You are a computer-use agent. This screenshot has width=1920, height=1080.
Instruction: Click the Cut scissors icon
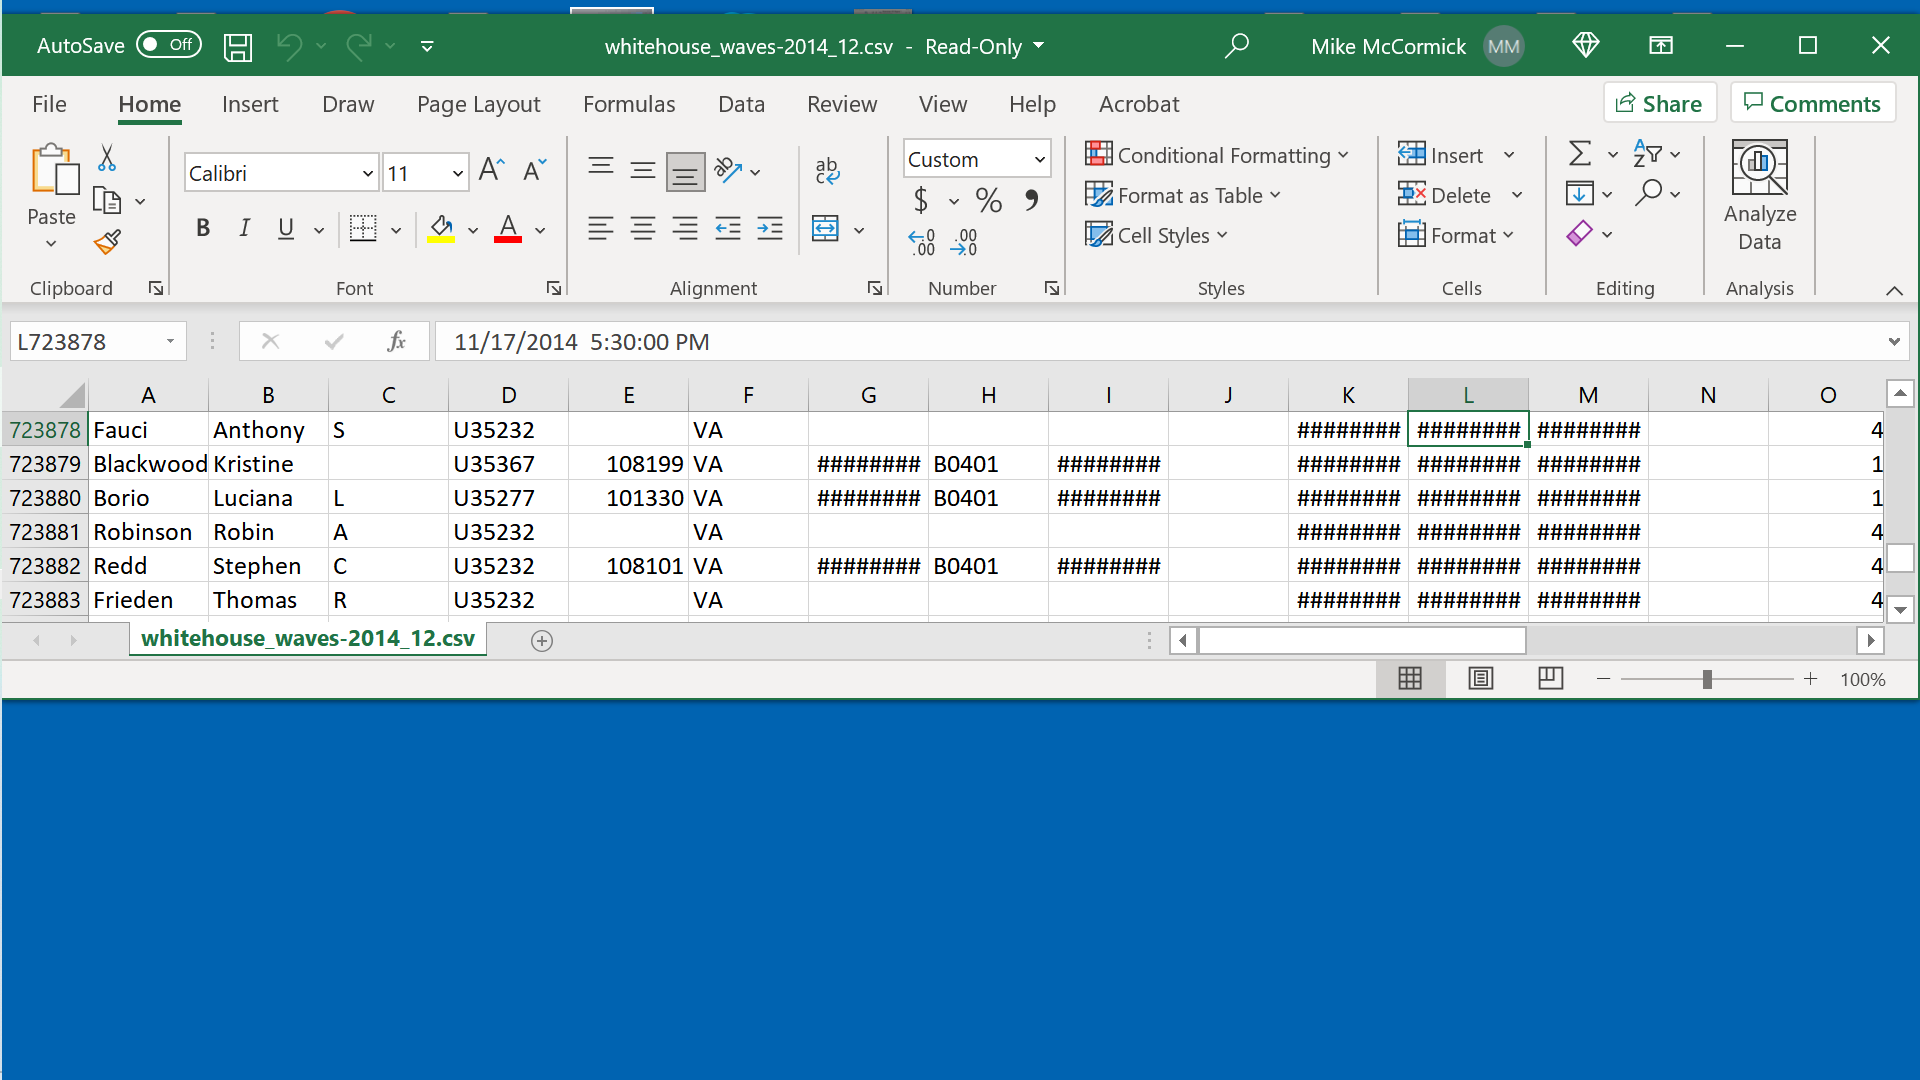click(107, 158)
